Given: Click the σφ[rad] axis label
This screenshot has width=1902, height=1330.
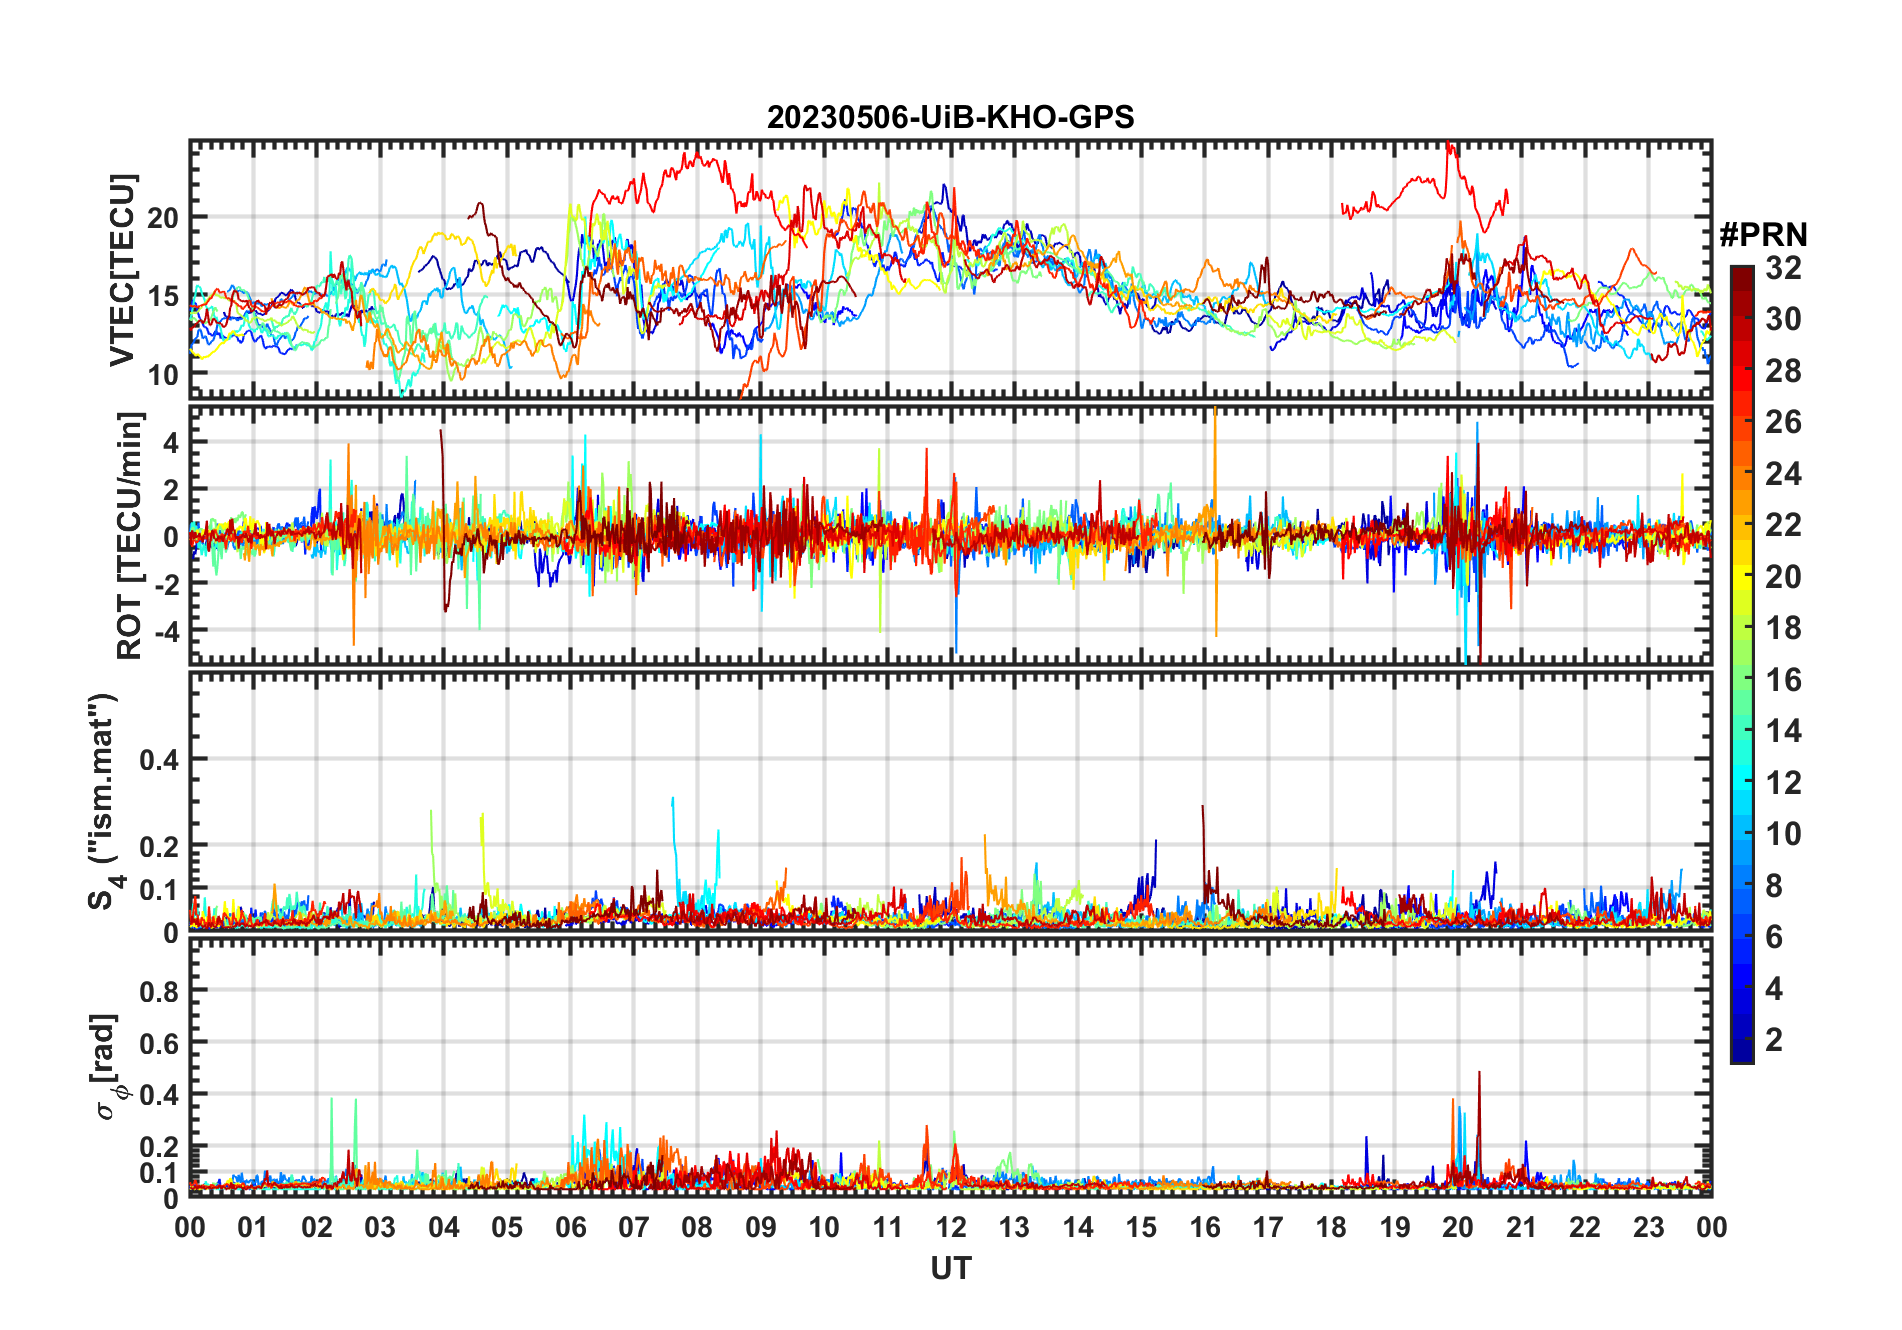Looking at the screenshot, I should (108, 1067).
